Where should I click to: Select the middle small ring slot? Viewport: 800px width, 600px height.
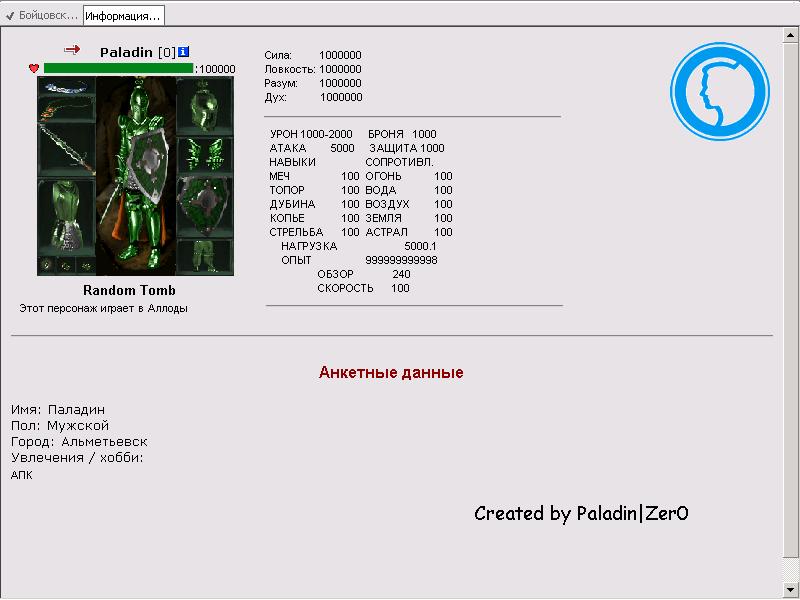pyautogui.click(x=66, y=265)
